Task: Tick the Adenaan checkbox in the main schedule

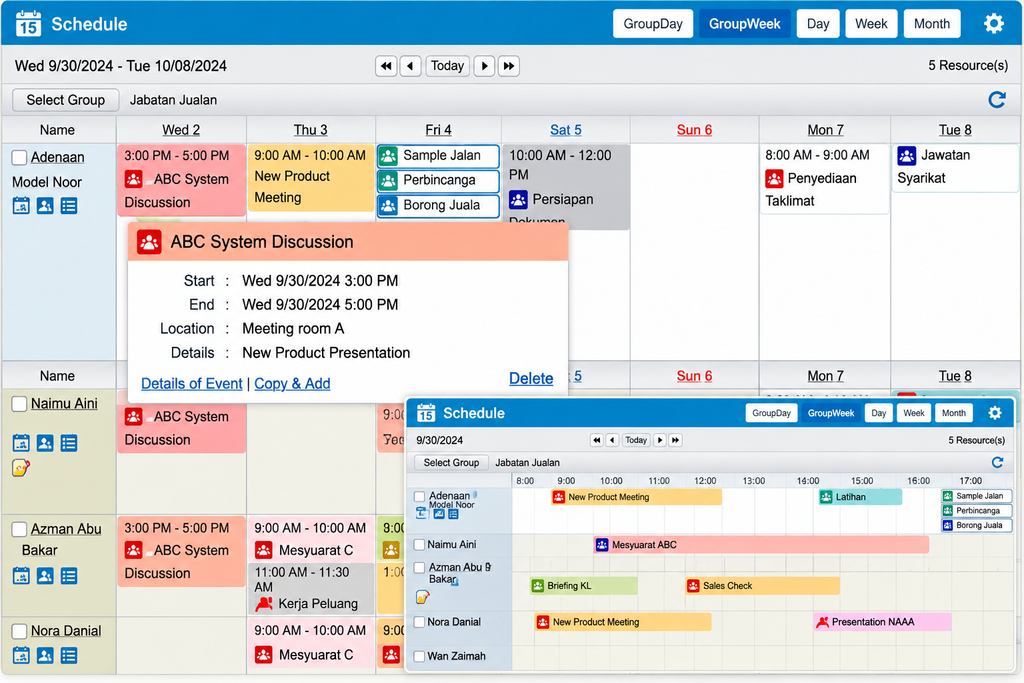Action: [20, 157]
